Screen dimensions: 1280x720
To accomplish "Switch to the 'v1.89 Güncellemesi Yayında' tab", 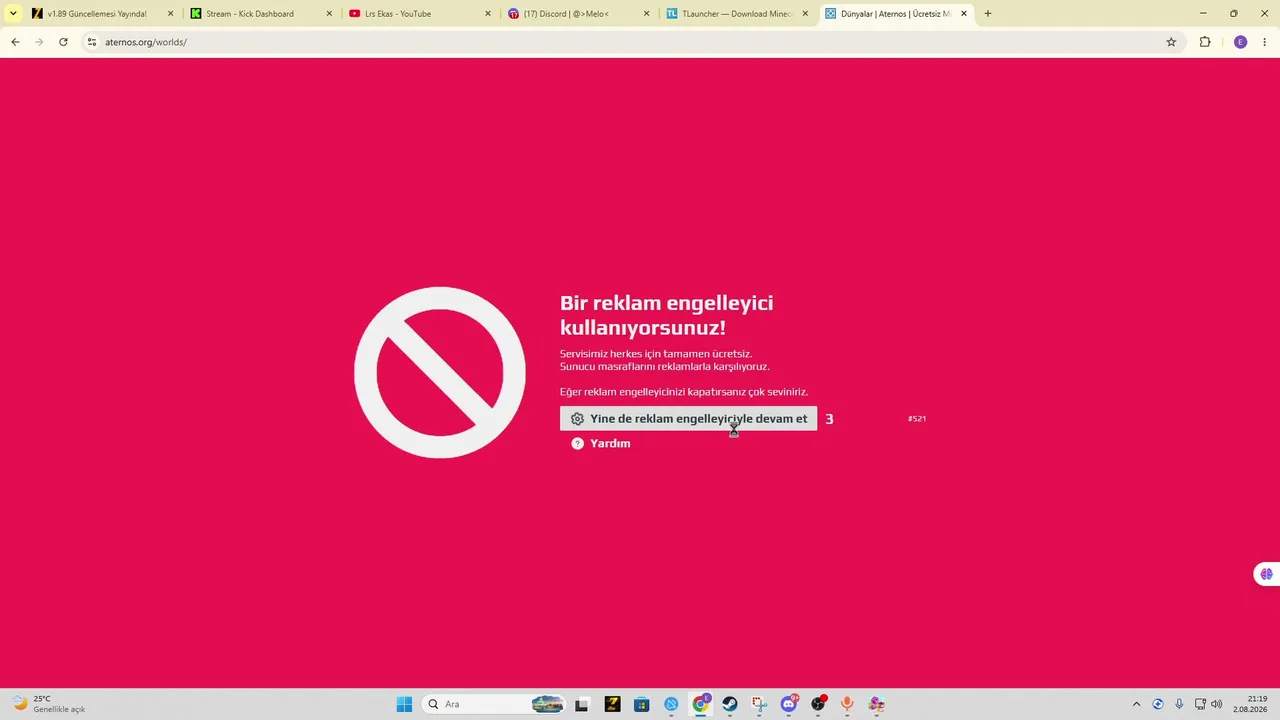I will tap(97, 14).
